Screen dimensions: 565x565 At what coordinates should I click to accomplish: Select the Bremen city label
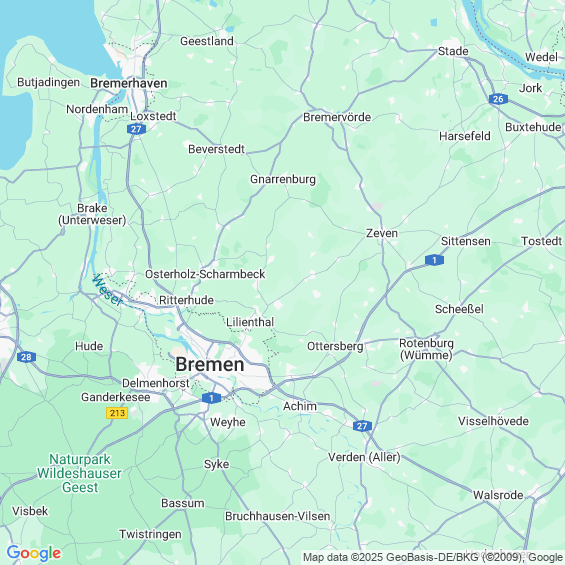(210, 364)
